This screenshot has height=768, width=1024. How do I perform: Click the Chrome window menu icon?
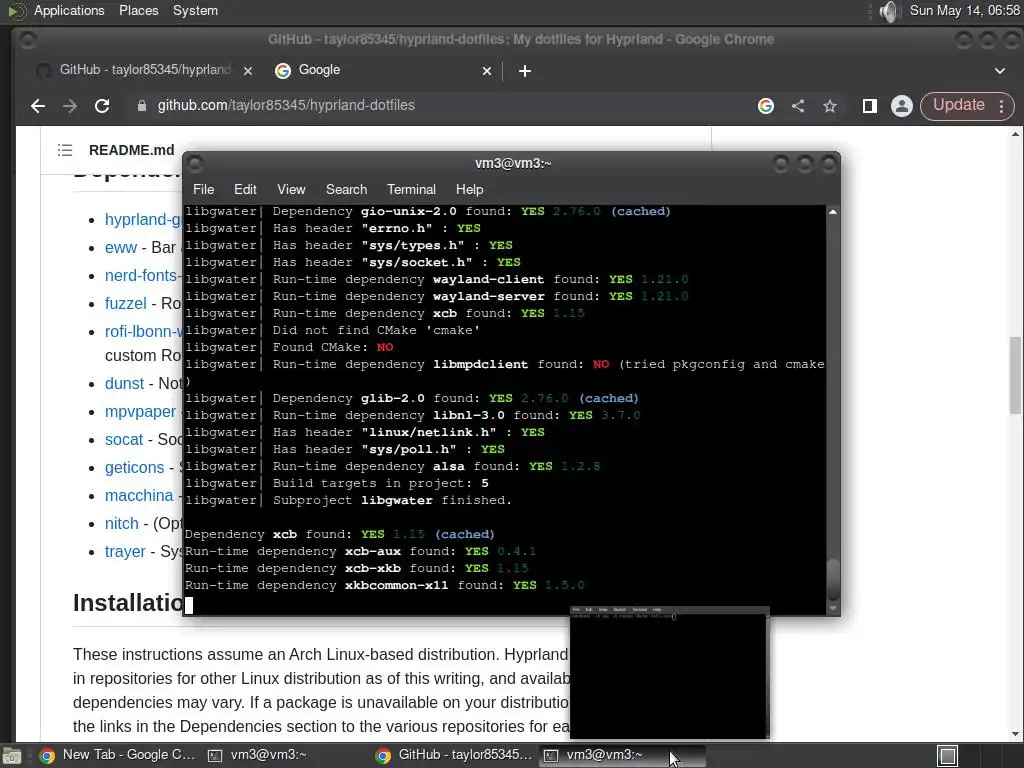point(27,40)
